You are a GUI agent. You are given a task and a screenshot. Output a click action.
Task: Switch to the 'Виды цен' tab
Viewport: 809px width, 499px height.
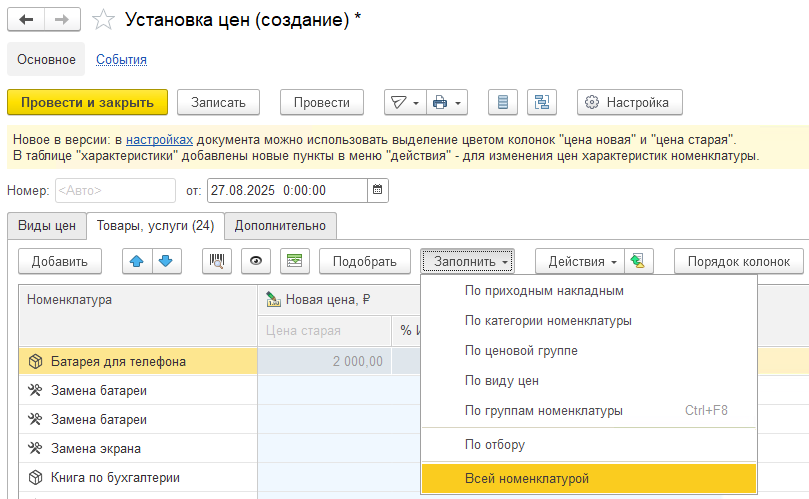point(47,225)
